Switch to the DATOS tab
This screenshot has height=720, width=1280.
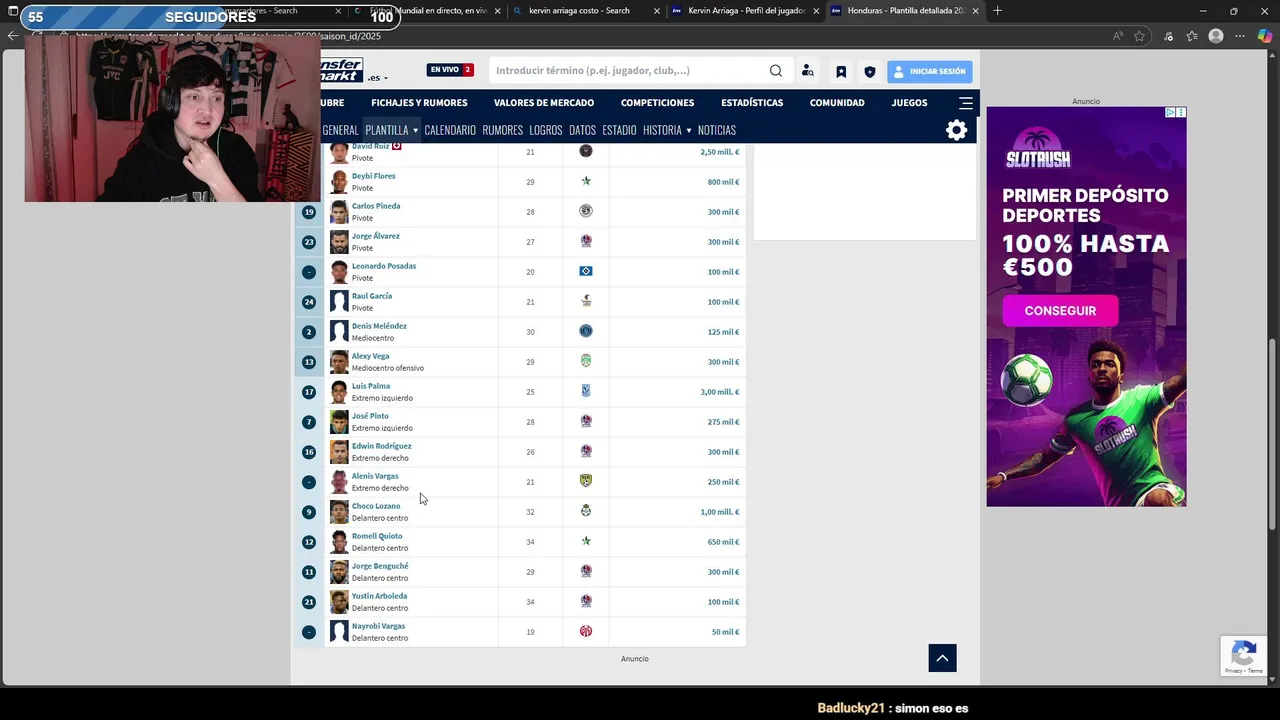(x=582, y=130)
